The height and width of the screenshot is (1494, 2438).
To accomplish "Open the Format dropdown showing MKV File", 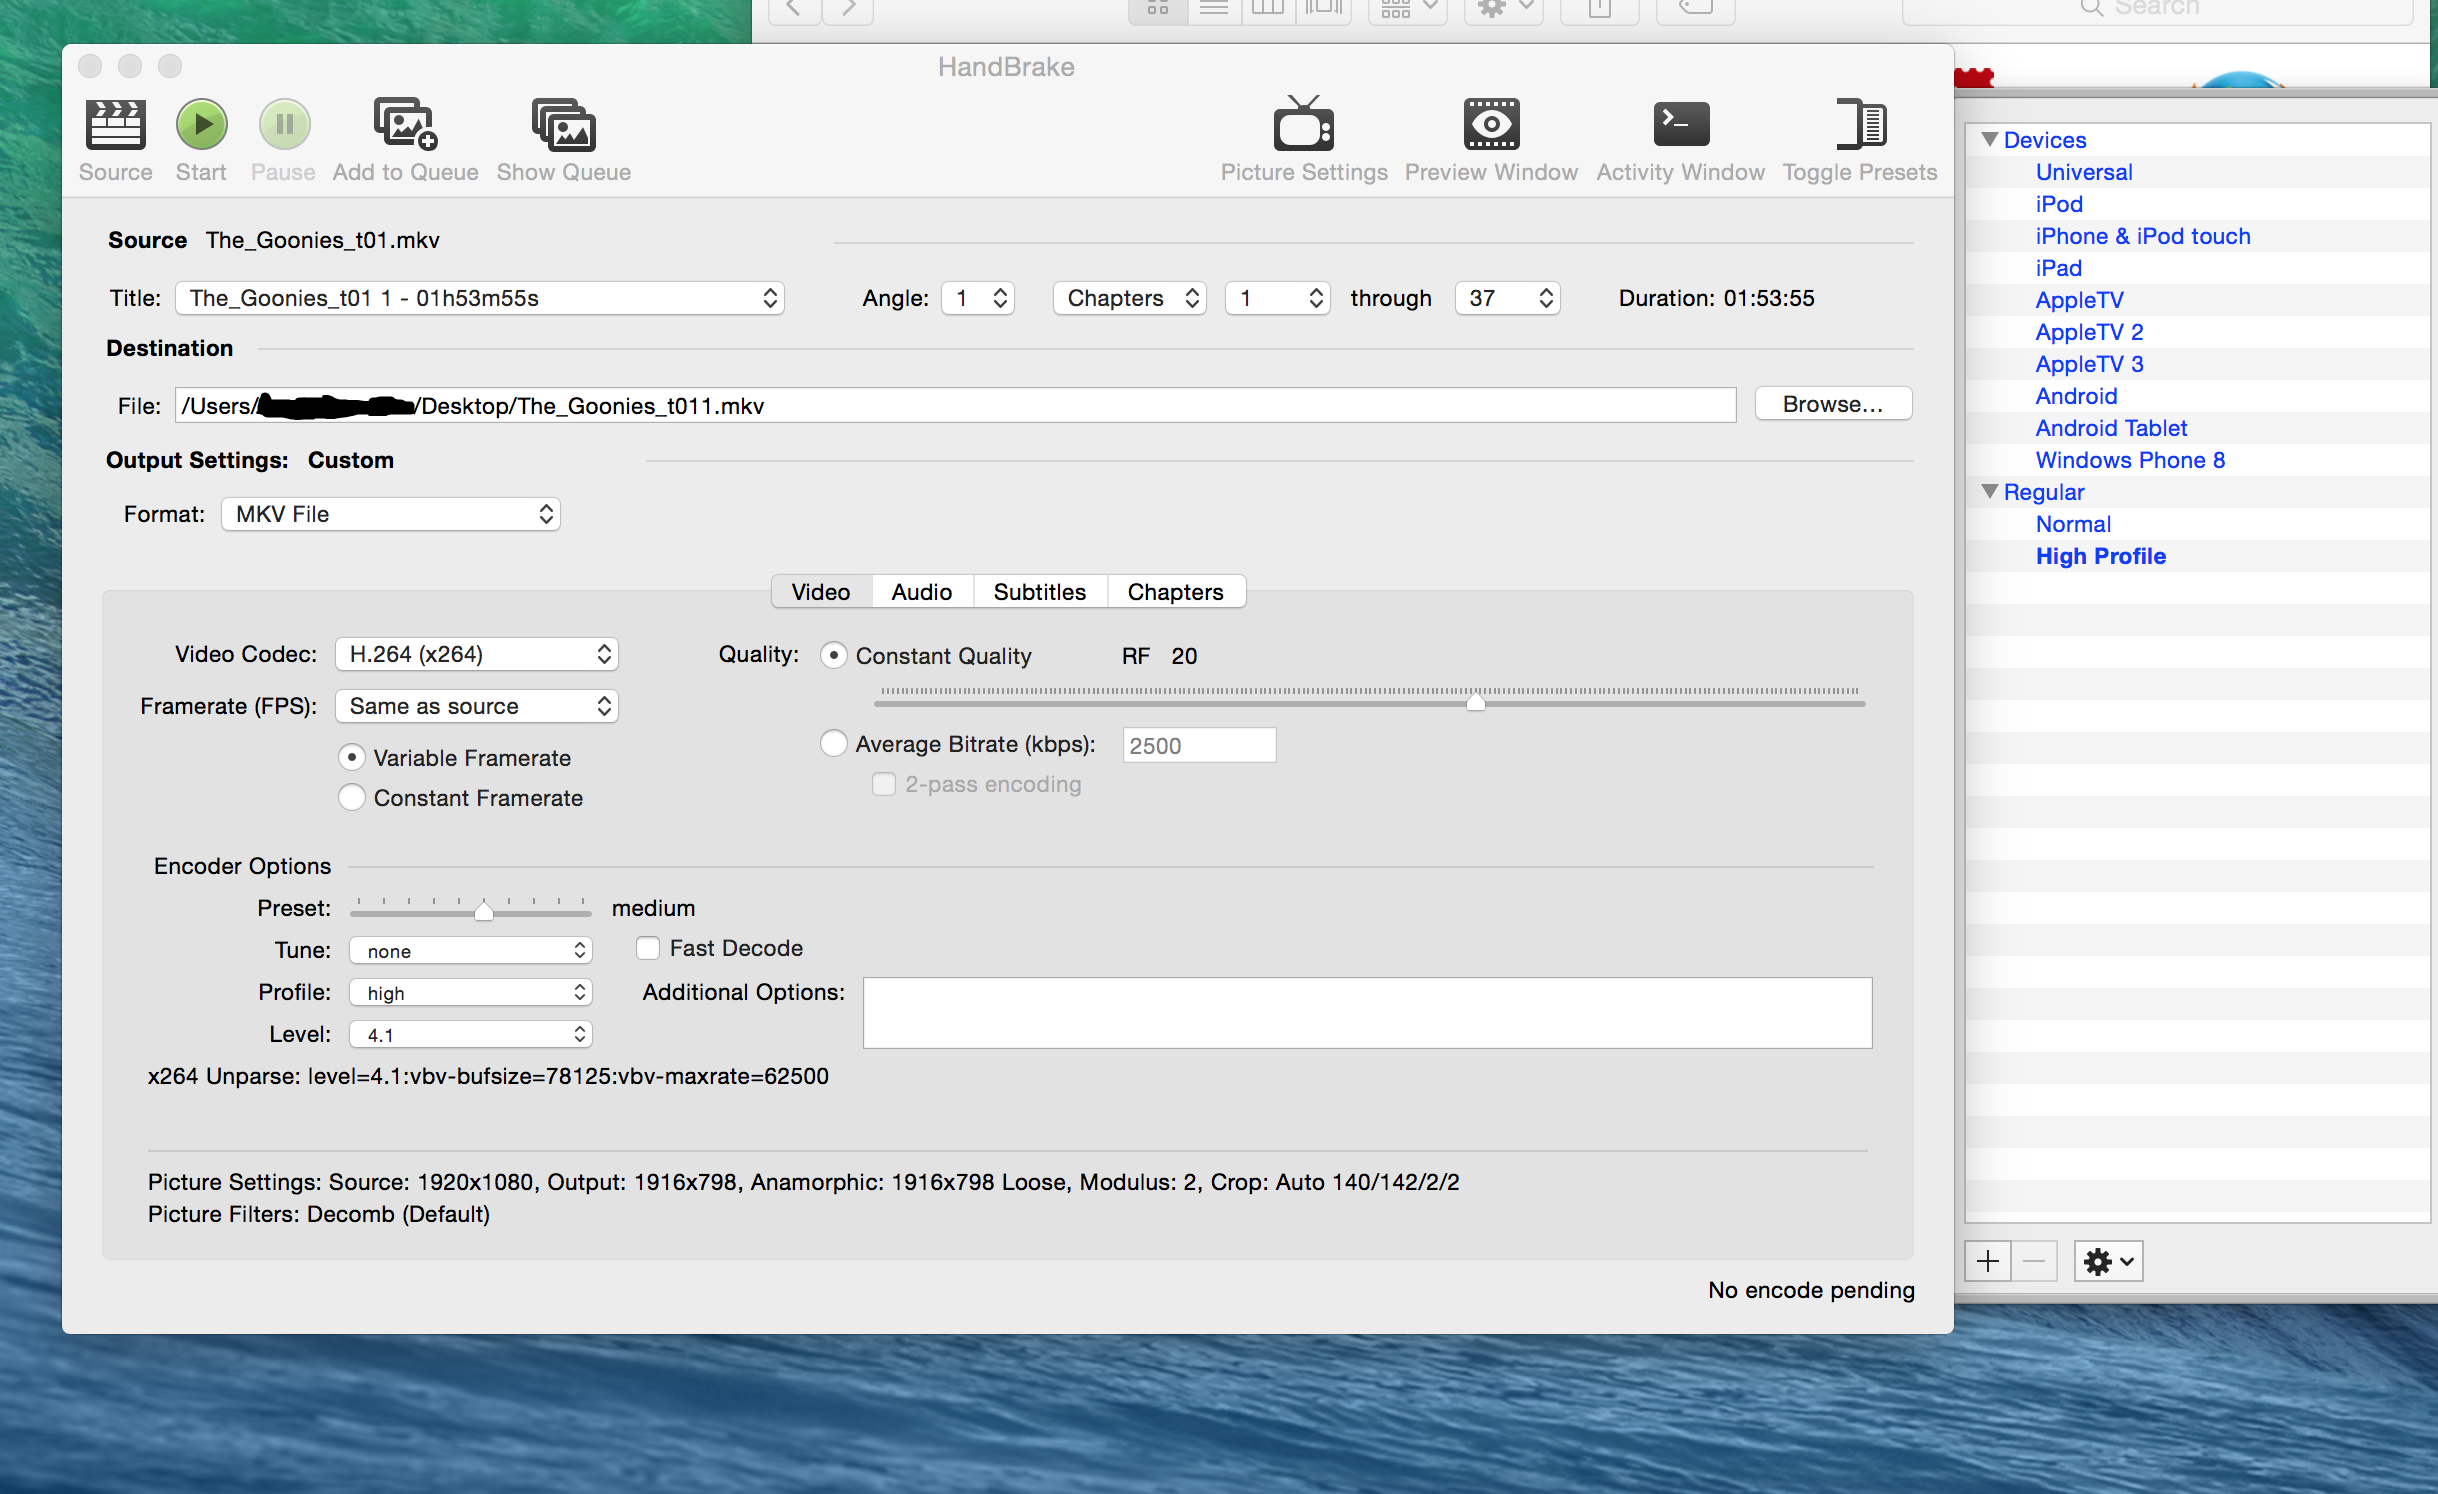I will coord(391,514).
